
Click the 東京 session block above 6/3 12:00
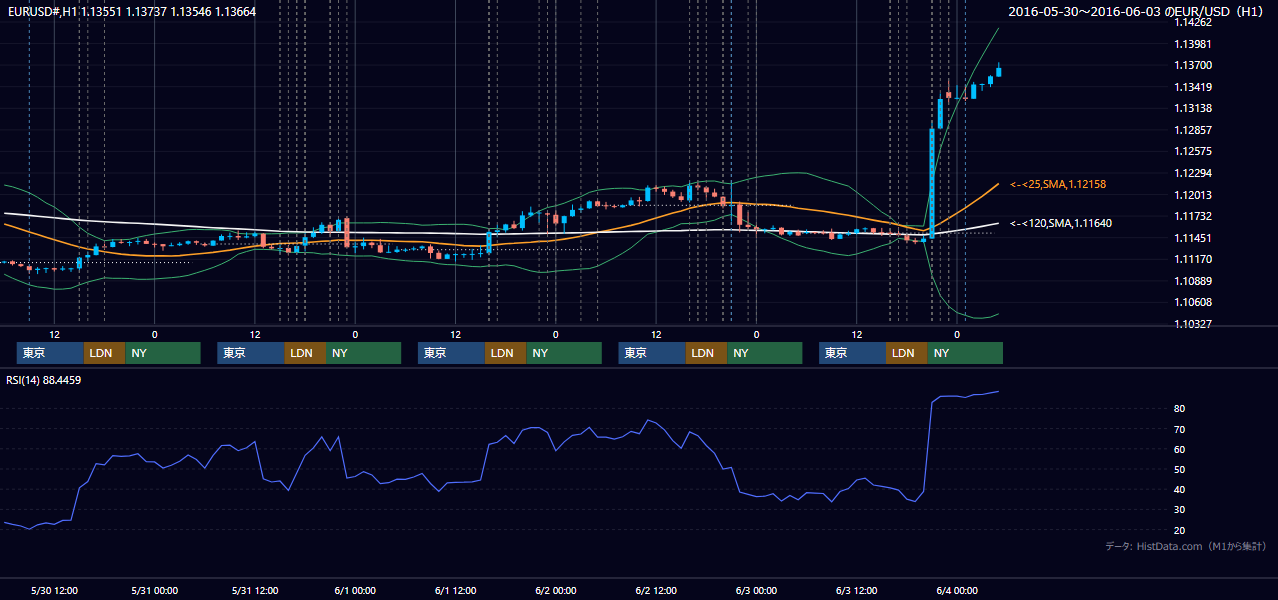pos(852,353)
